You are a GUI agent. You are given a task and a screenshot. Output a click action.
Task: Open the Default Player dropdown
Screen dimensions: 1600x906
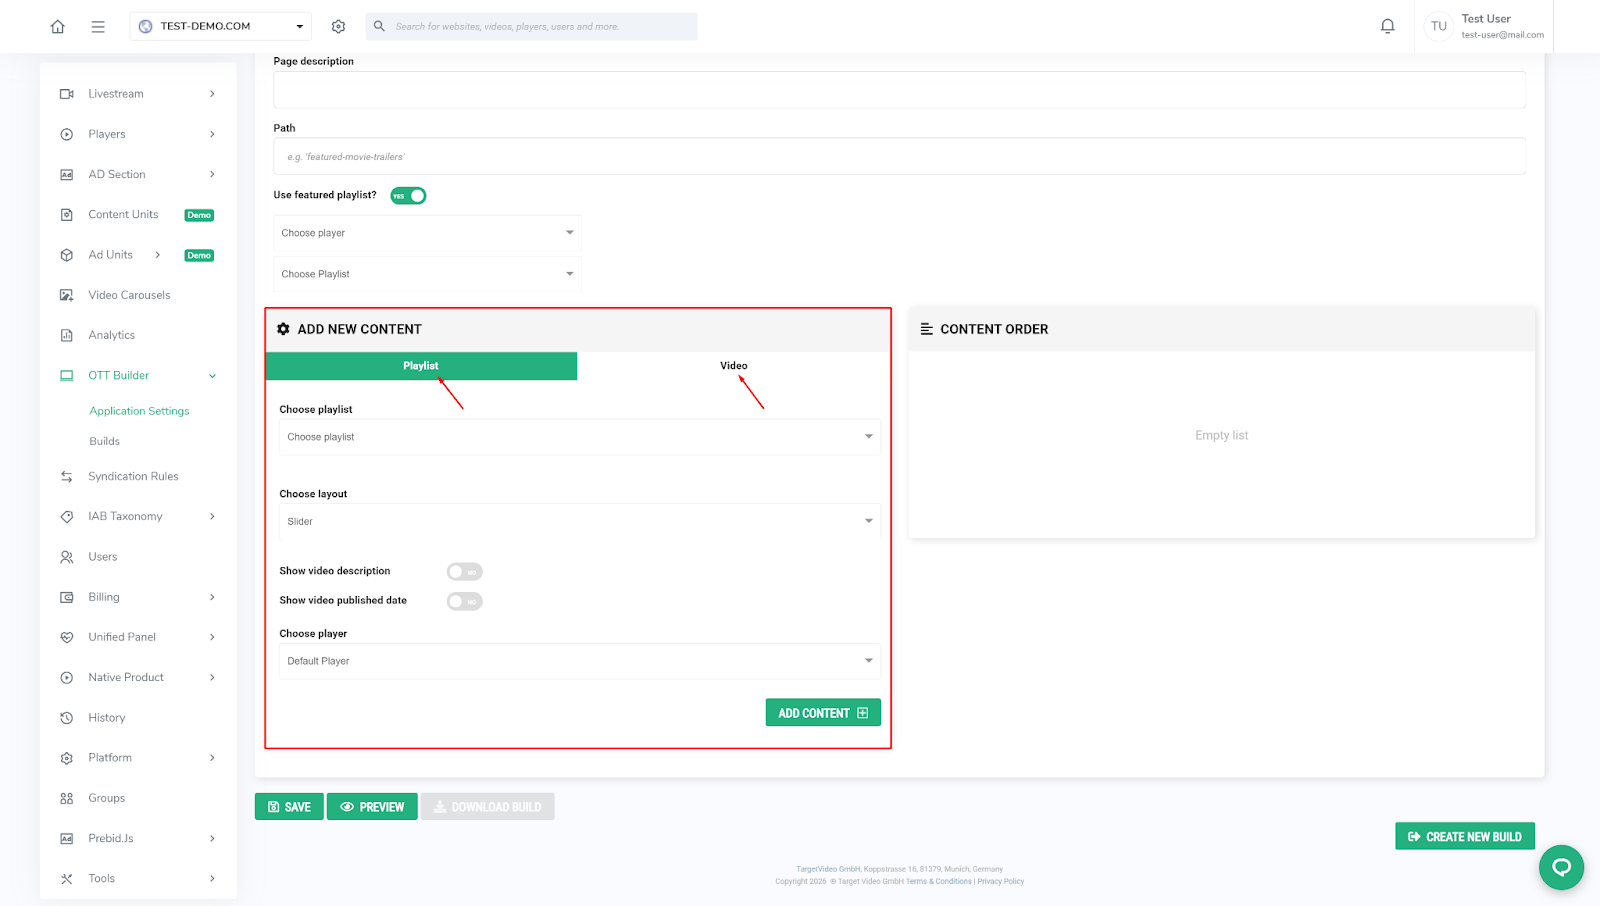(579, 661)
